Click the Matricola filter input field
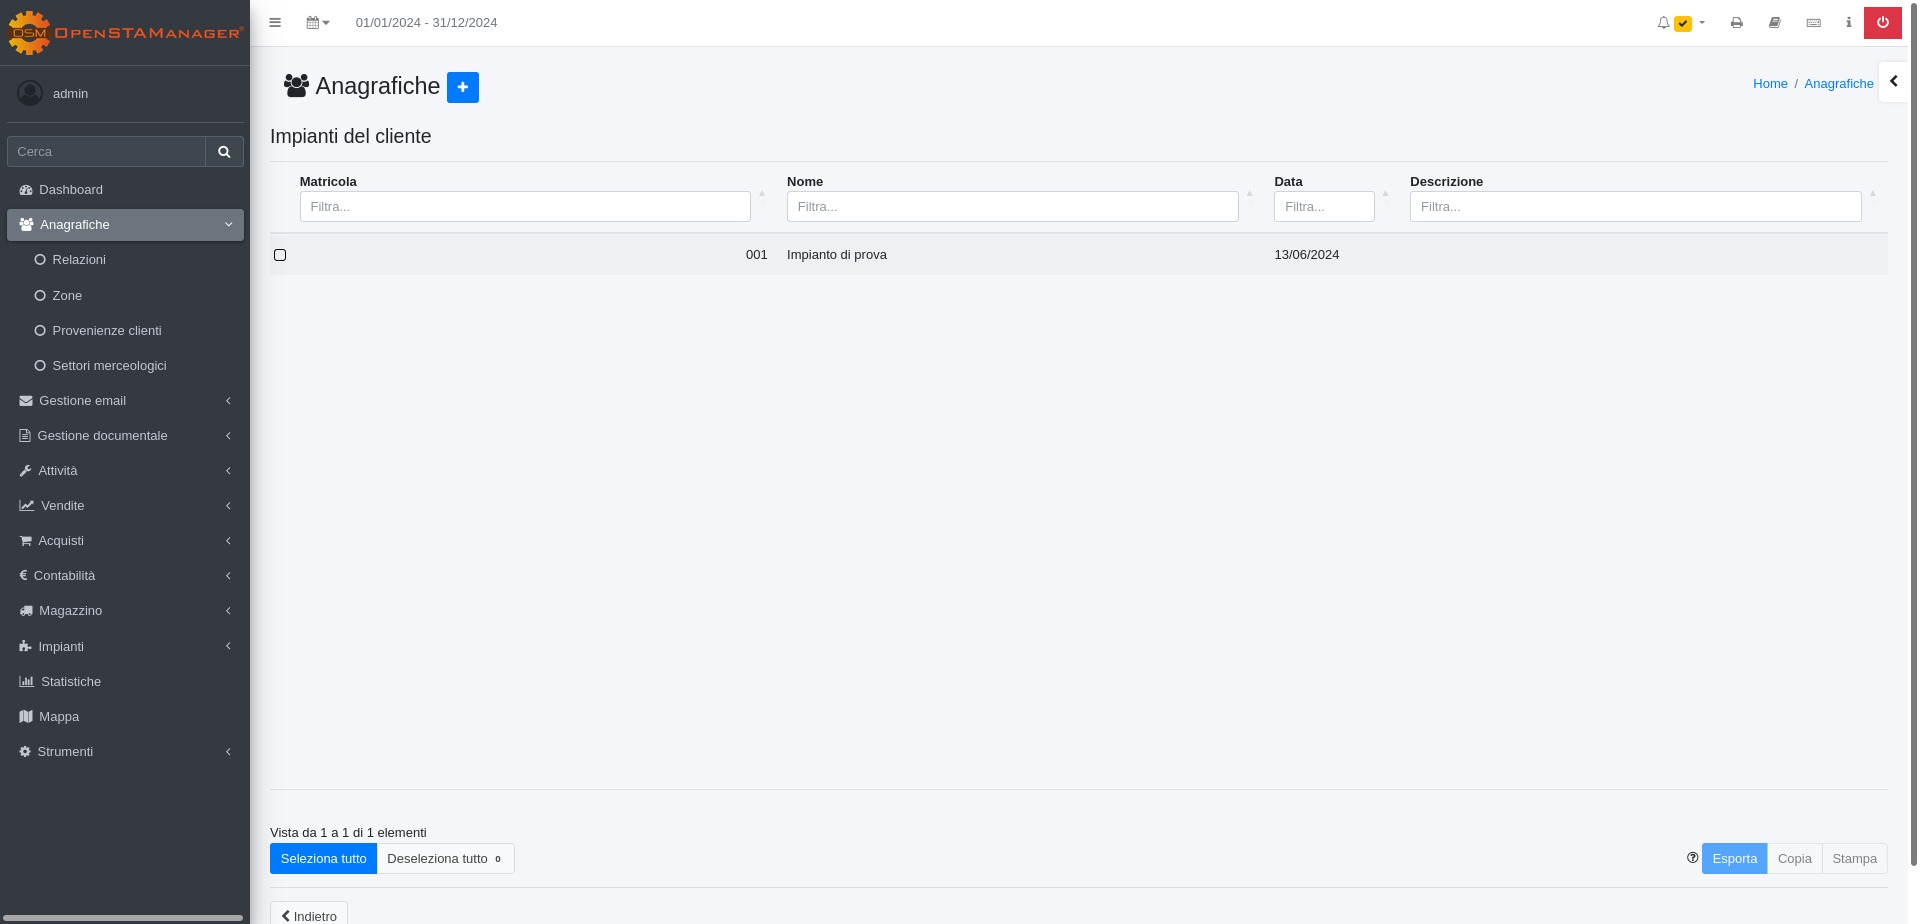The height and width of the screenshot is (924, 1920). 525,207
